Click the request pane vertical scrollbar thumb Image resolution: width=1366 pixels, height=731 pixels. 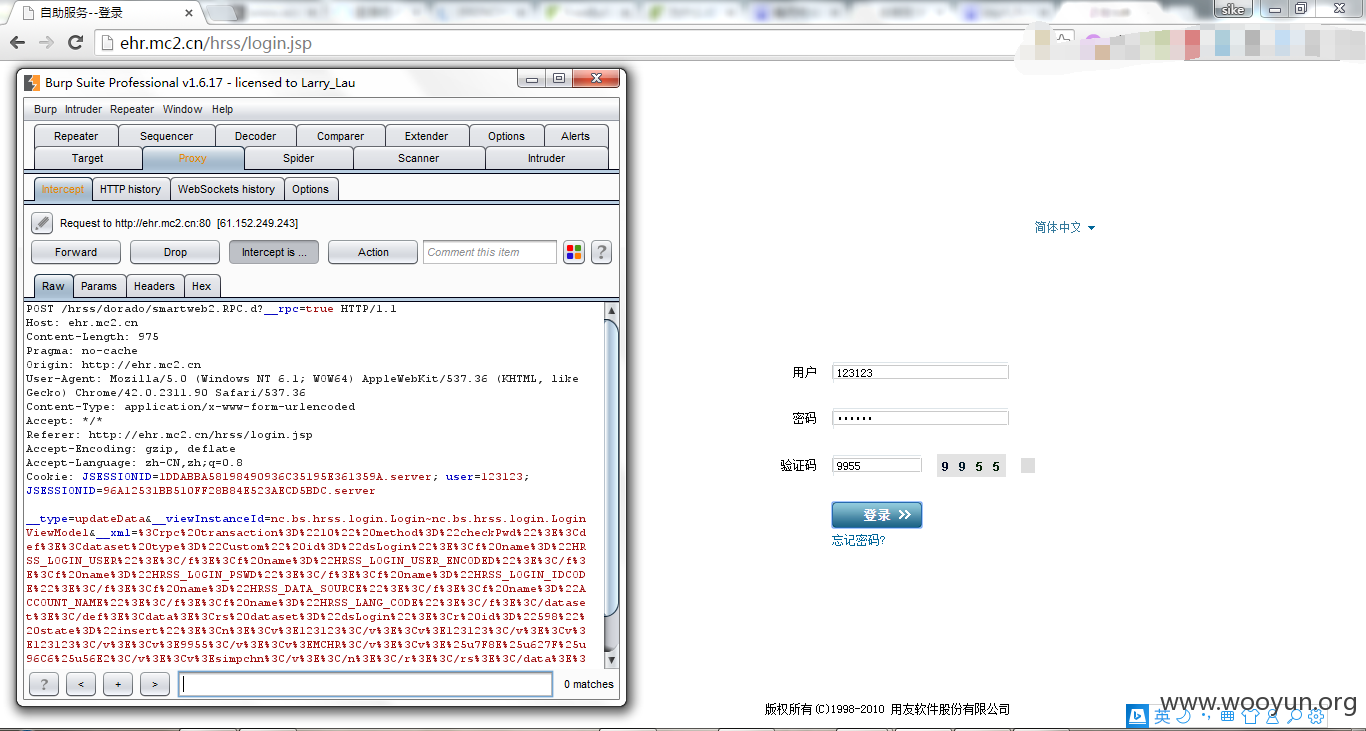pyautogui.click(x=611, y=470)
